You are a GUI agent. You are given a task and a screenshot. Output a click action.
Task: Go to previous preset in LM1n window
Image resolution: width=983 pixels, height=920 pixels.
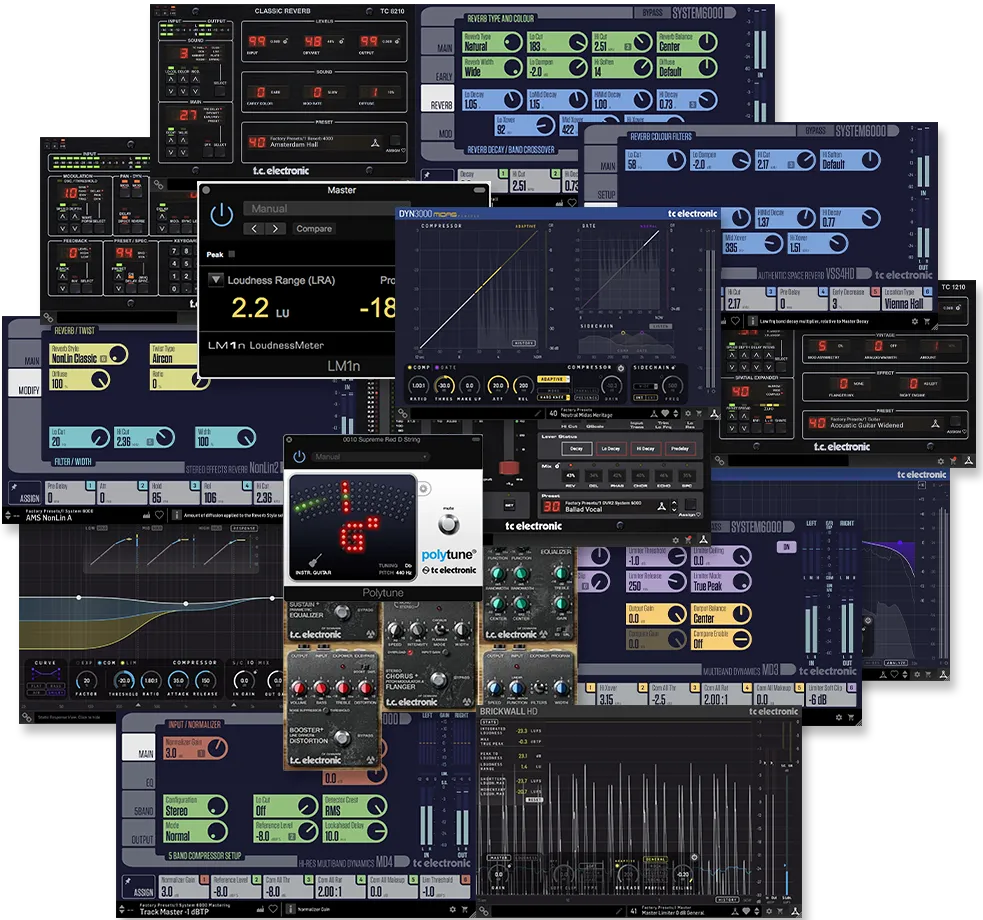(254, 229)
